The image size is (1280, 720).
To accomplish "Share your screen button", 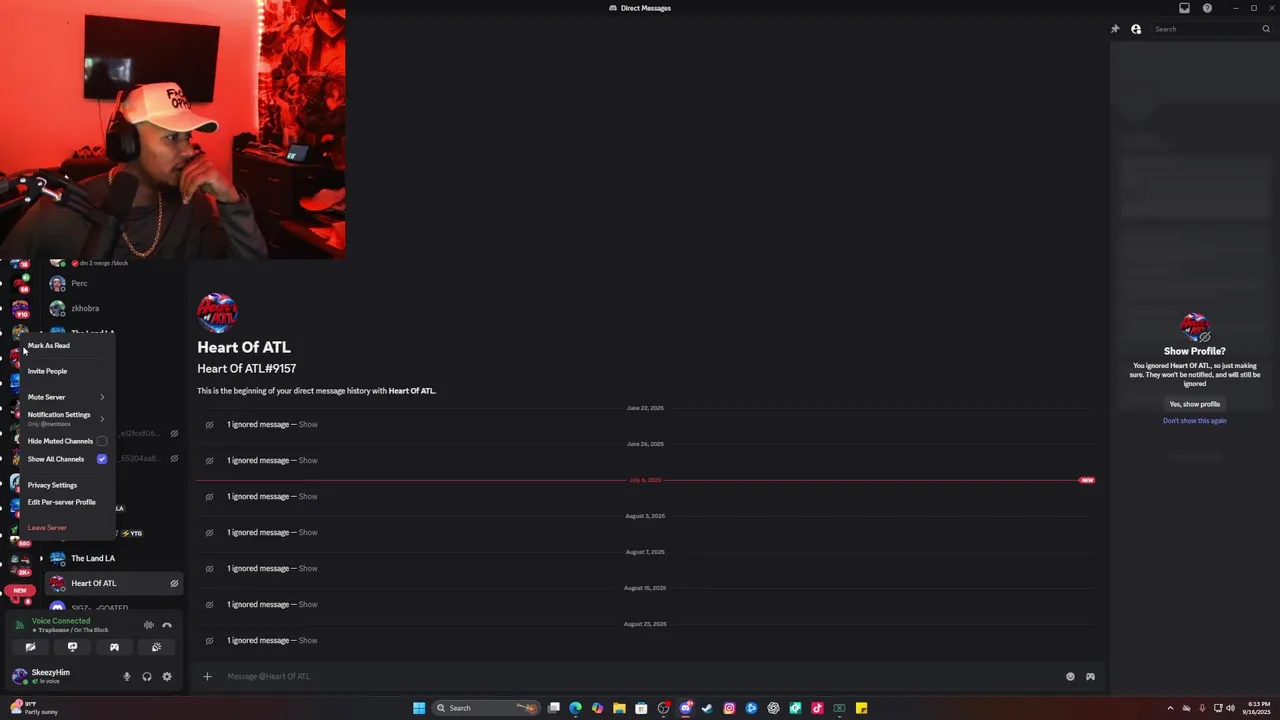I will [72, 647].
